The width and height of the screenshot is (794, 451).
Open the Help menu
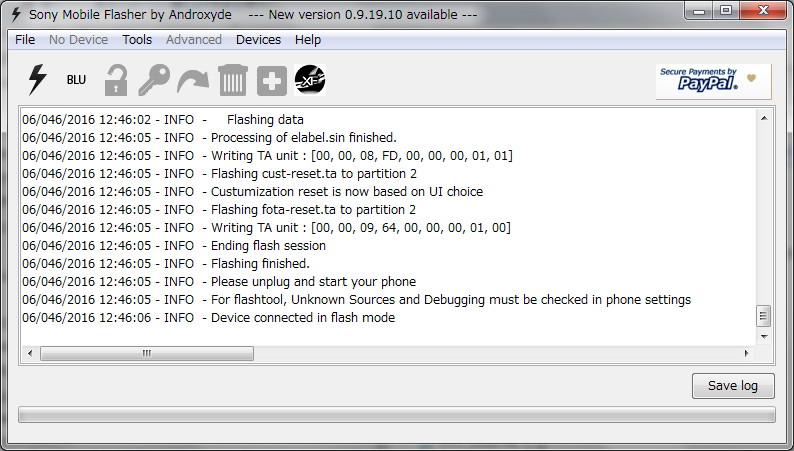308,39
